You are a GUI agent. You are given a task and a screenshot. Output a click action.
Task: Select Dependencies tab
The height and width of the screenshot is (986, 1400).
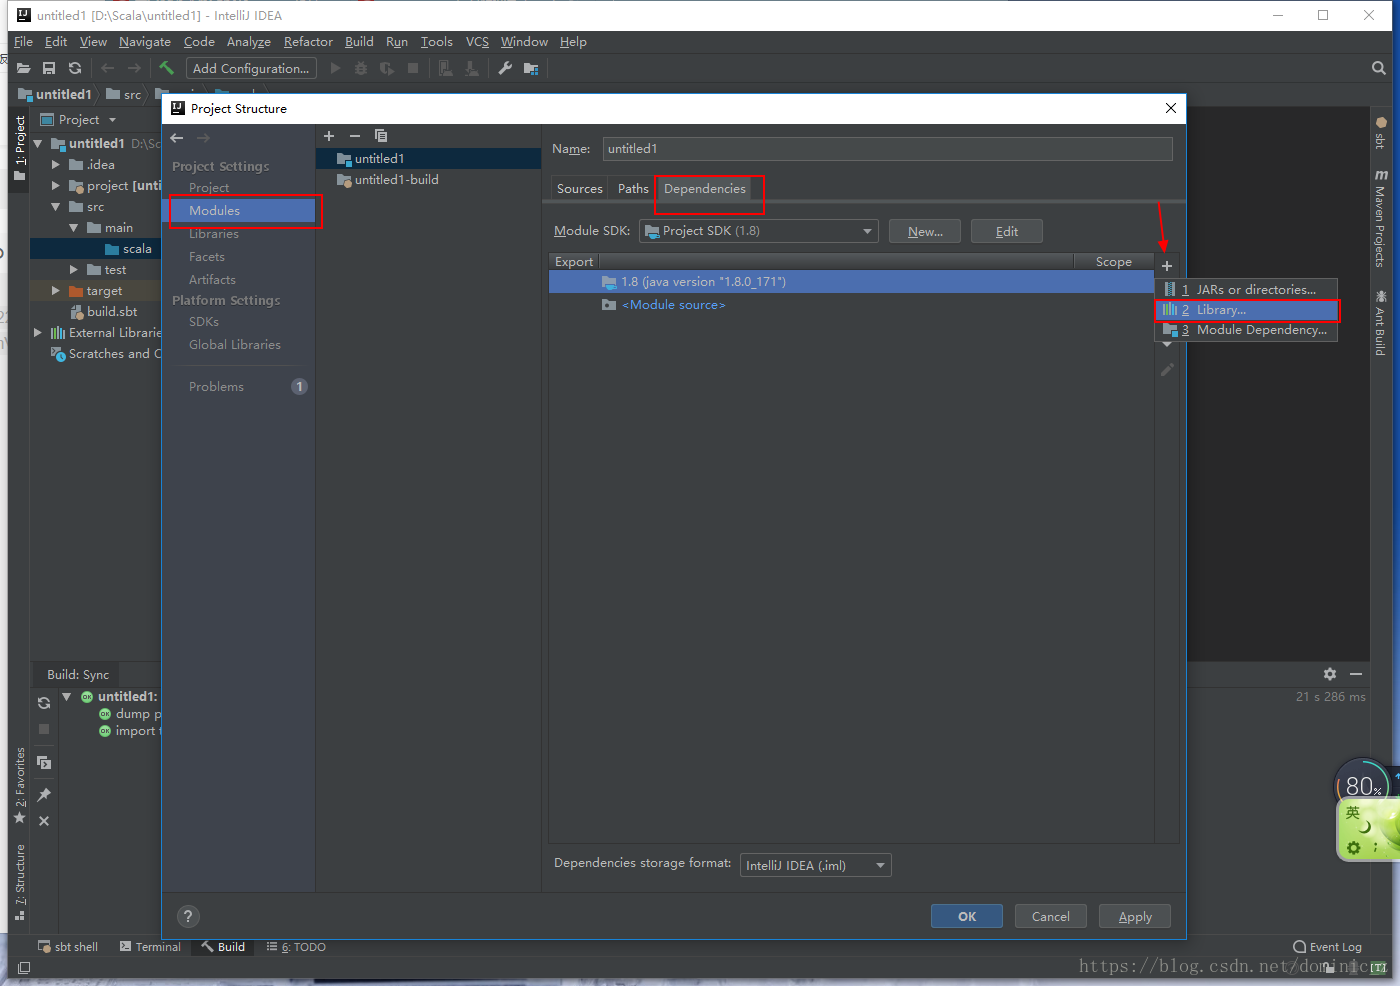(705, 189)
